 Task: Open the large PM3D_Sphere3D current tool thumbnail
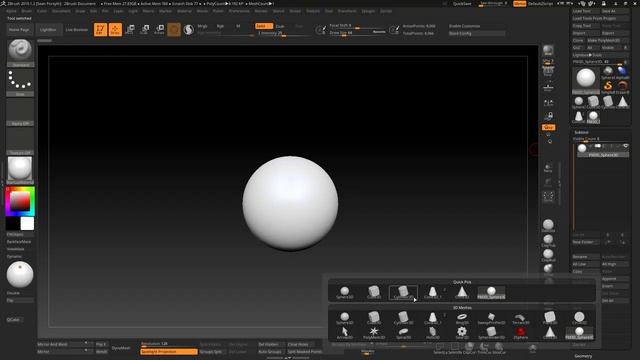pos(586,80)
